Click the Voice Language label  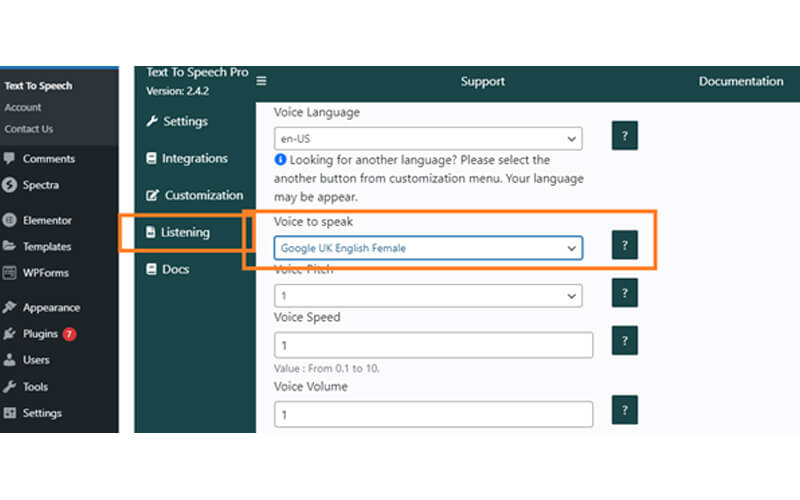coord(316,112)
